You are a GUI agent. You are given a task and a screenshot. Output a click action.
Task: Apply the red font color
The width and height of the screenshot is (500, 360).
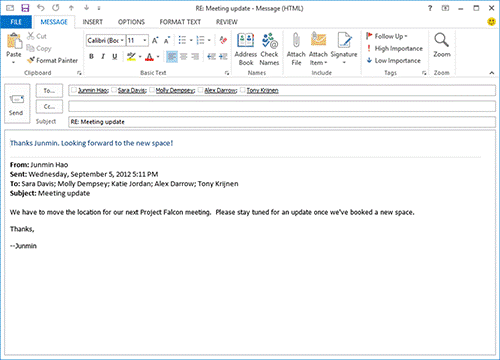(150, 57)
